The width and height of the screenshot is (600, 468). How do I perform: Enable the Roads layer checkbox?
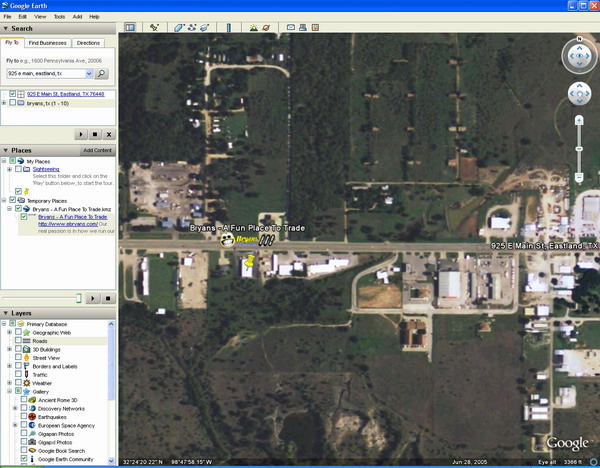[18, 341]
